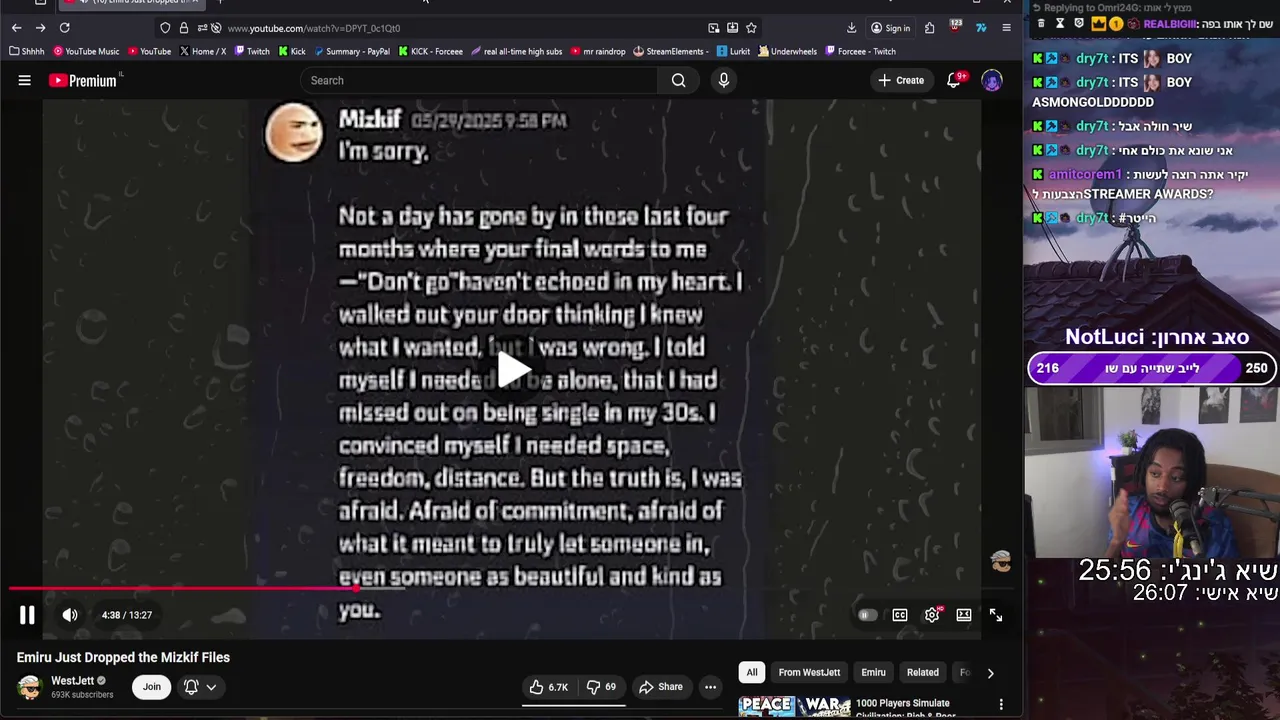Toggle closed captions CC button
This screenshot has height=720, width=1280.
[x=900, y=615]
